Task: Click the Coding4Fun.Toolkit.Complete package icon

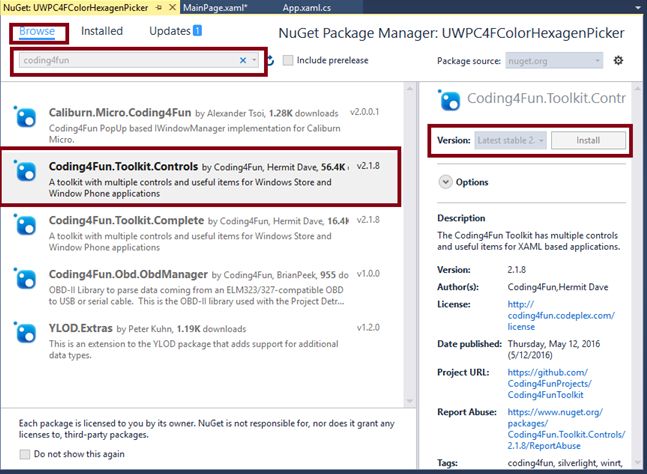Action: click(26, 225)
